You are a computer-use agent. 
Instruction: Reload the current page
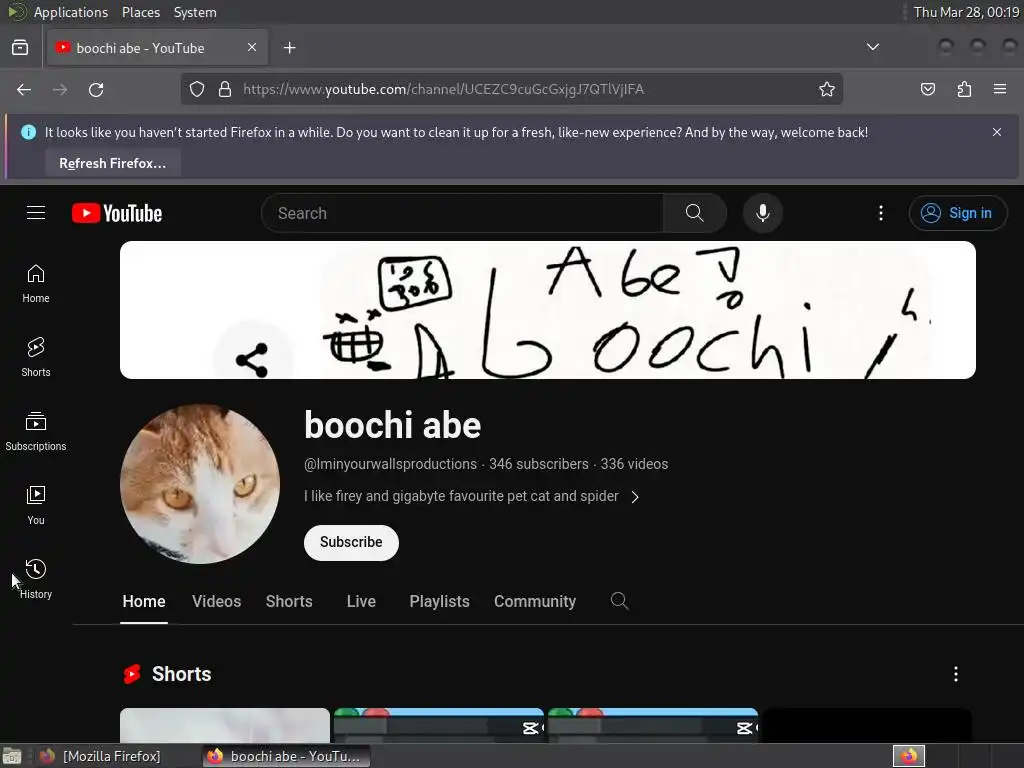pyautogui.click(x=97, y=89)
